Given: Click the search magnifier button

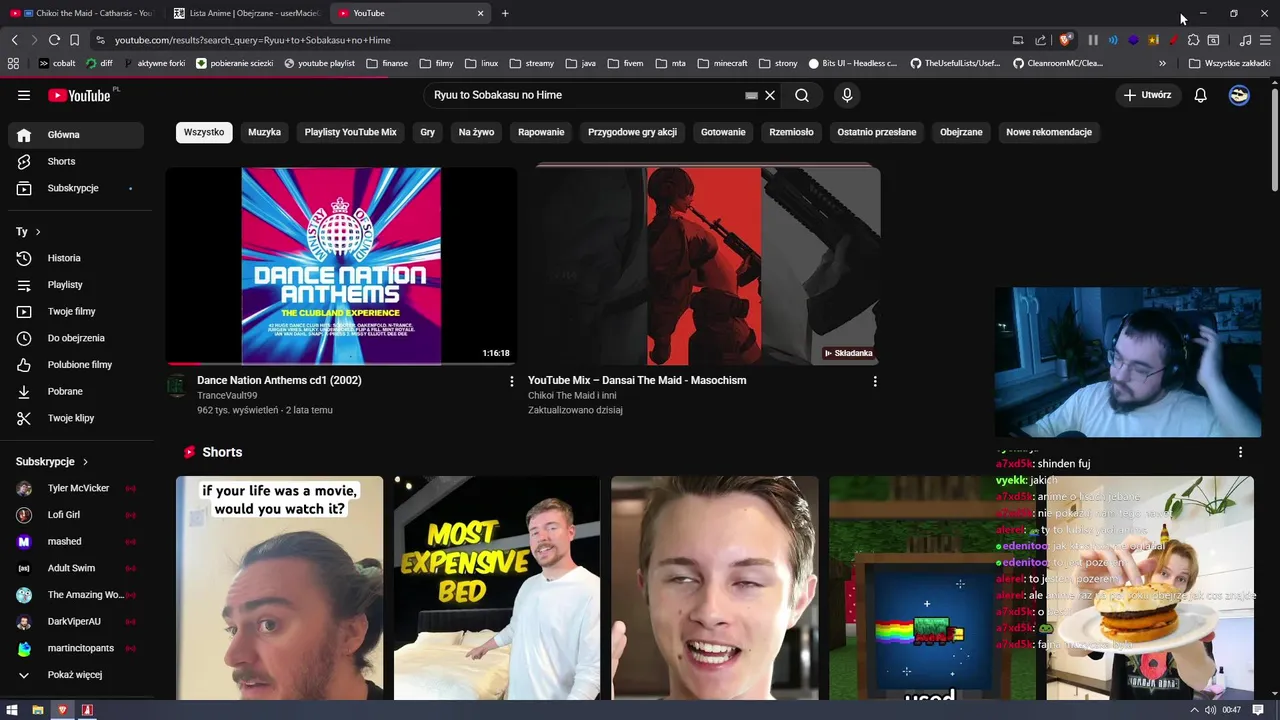Looking at the screenshot, I should click(802, 95).
